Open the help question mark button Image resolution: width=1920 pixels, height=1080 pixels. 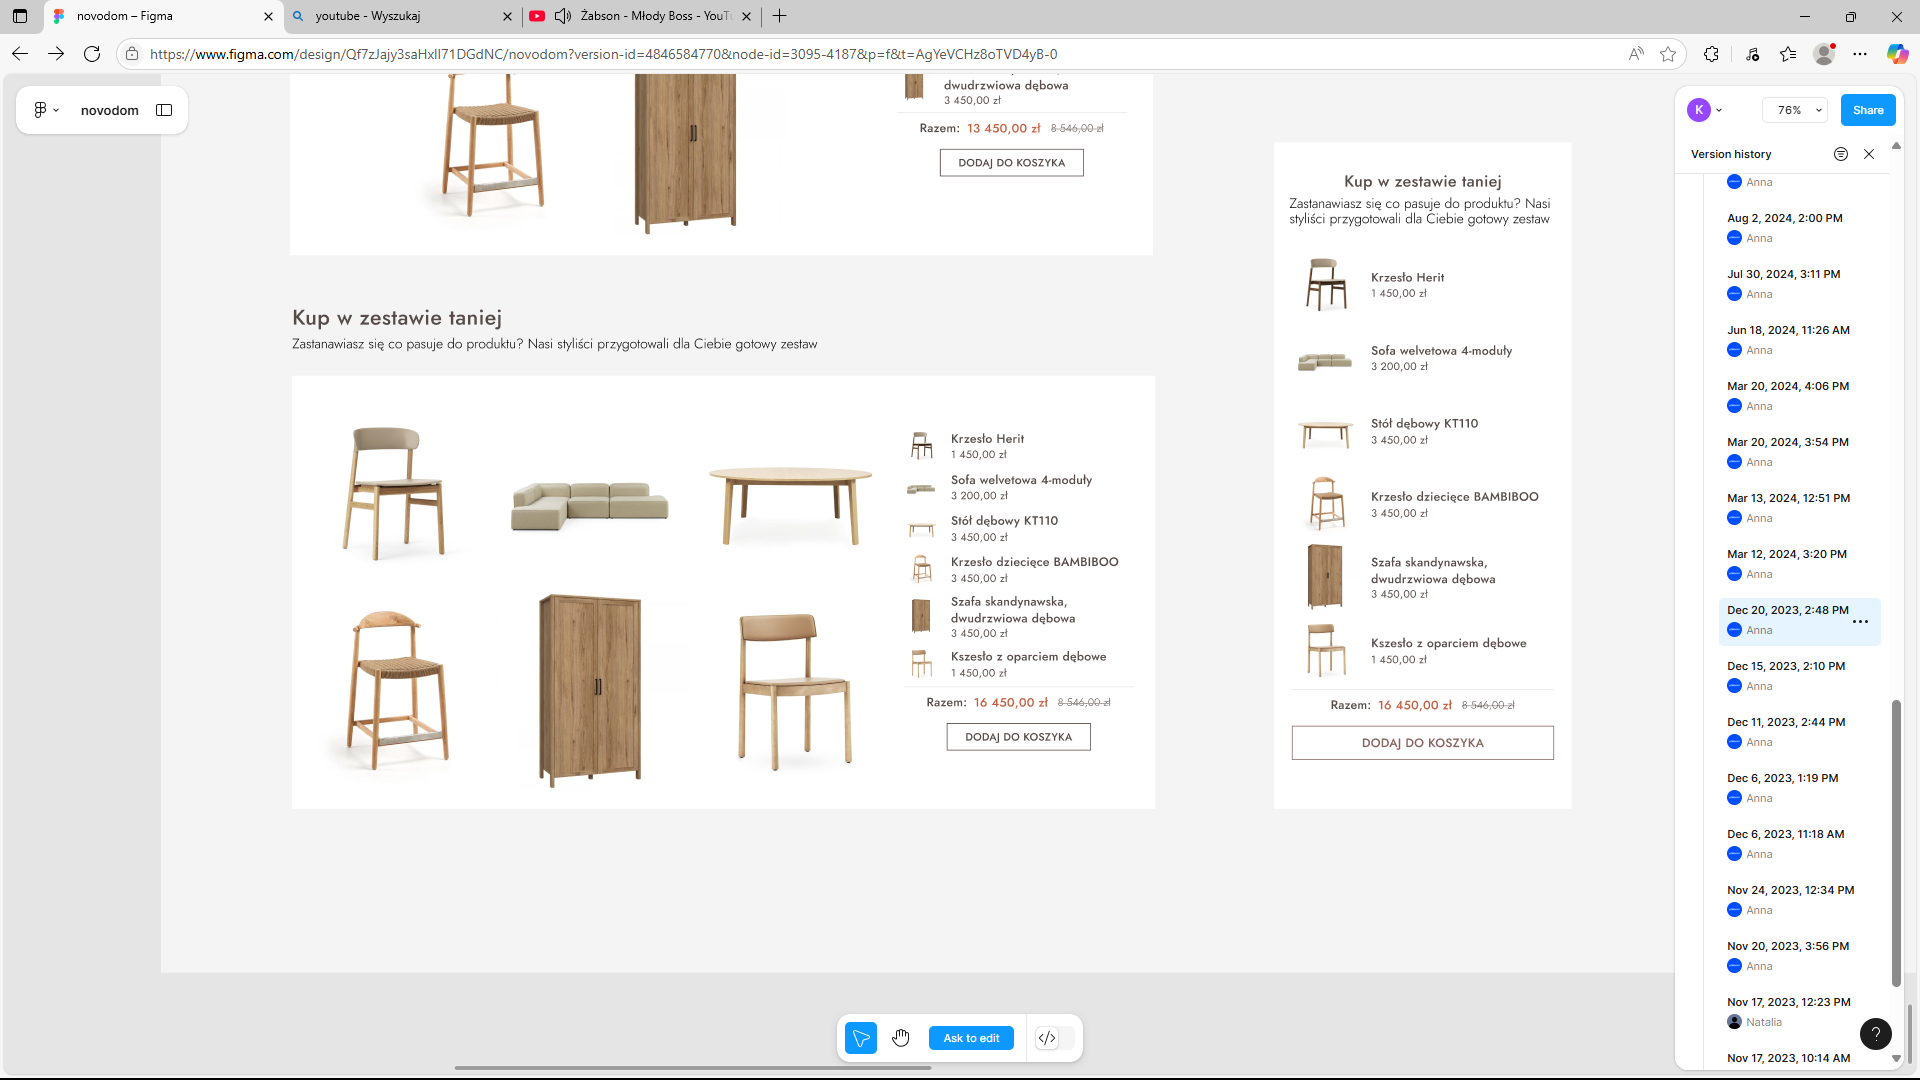tap(1875, 1033)
